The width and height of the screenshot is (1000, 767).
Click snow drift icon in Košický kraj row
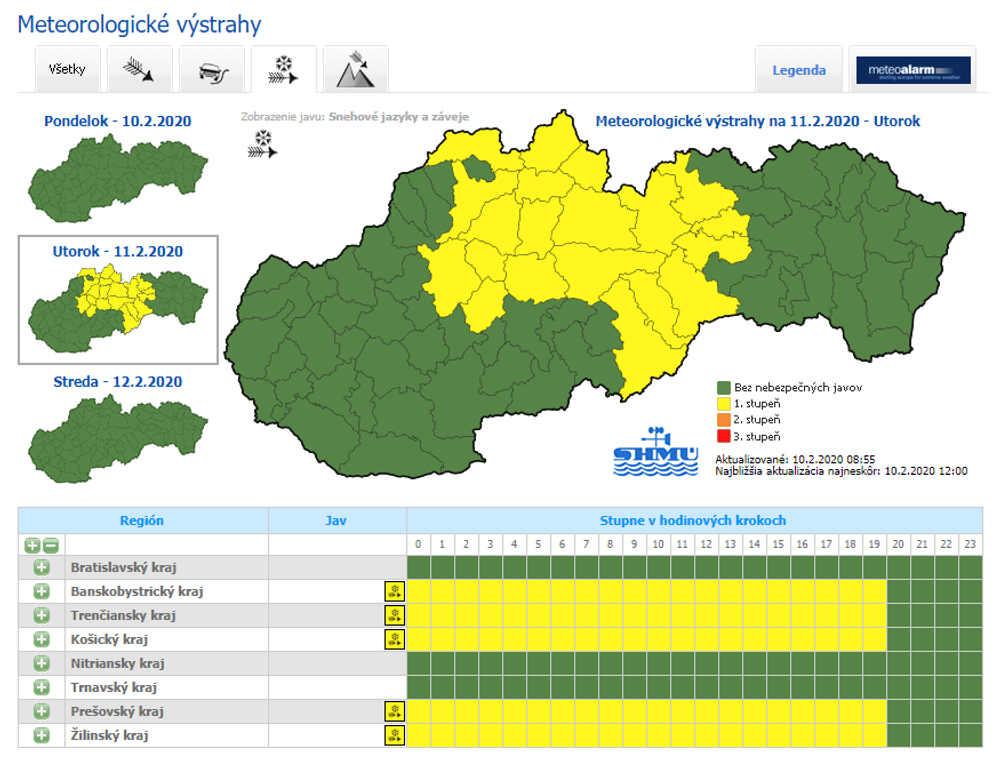click(395, 639)
